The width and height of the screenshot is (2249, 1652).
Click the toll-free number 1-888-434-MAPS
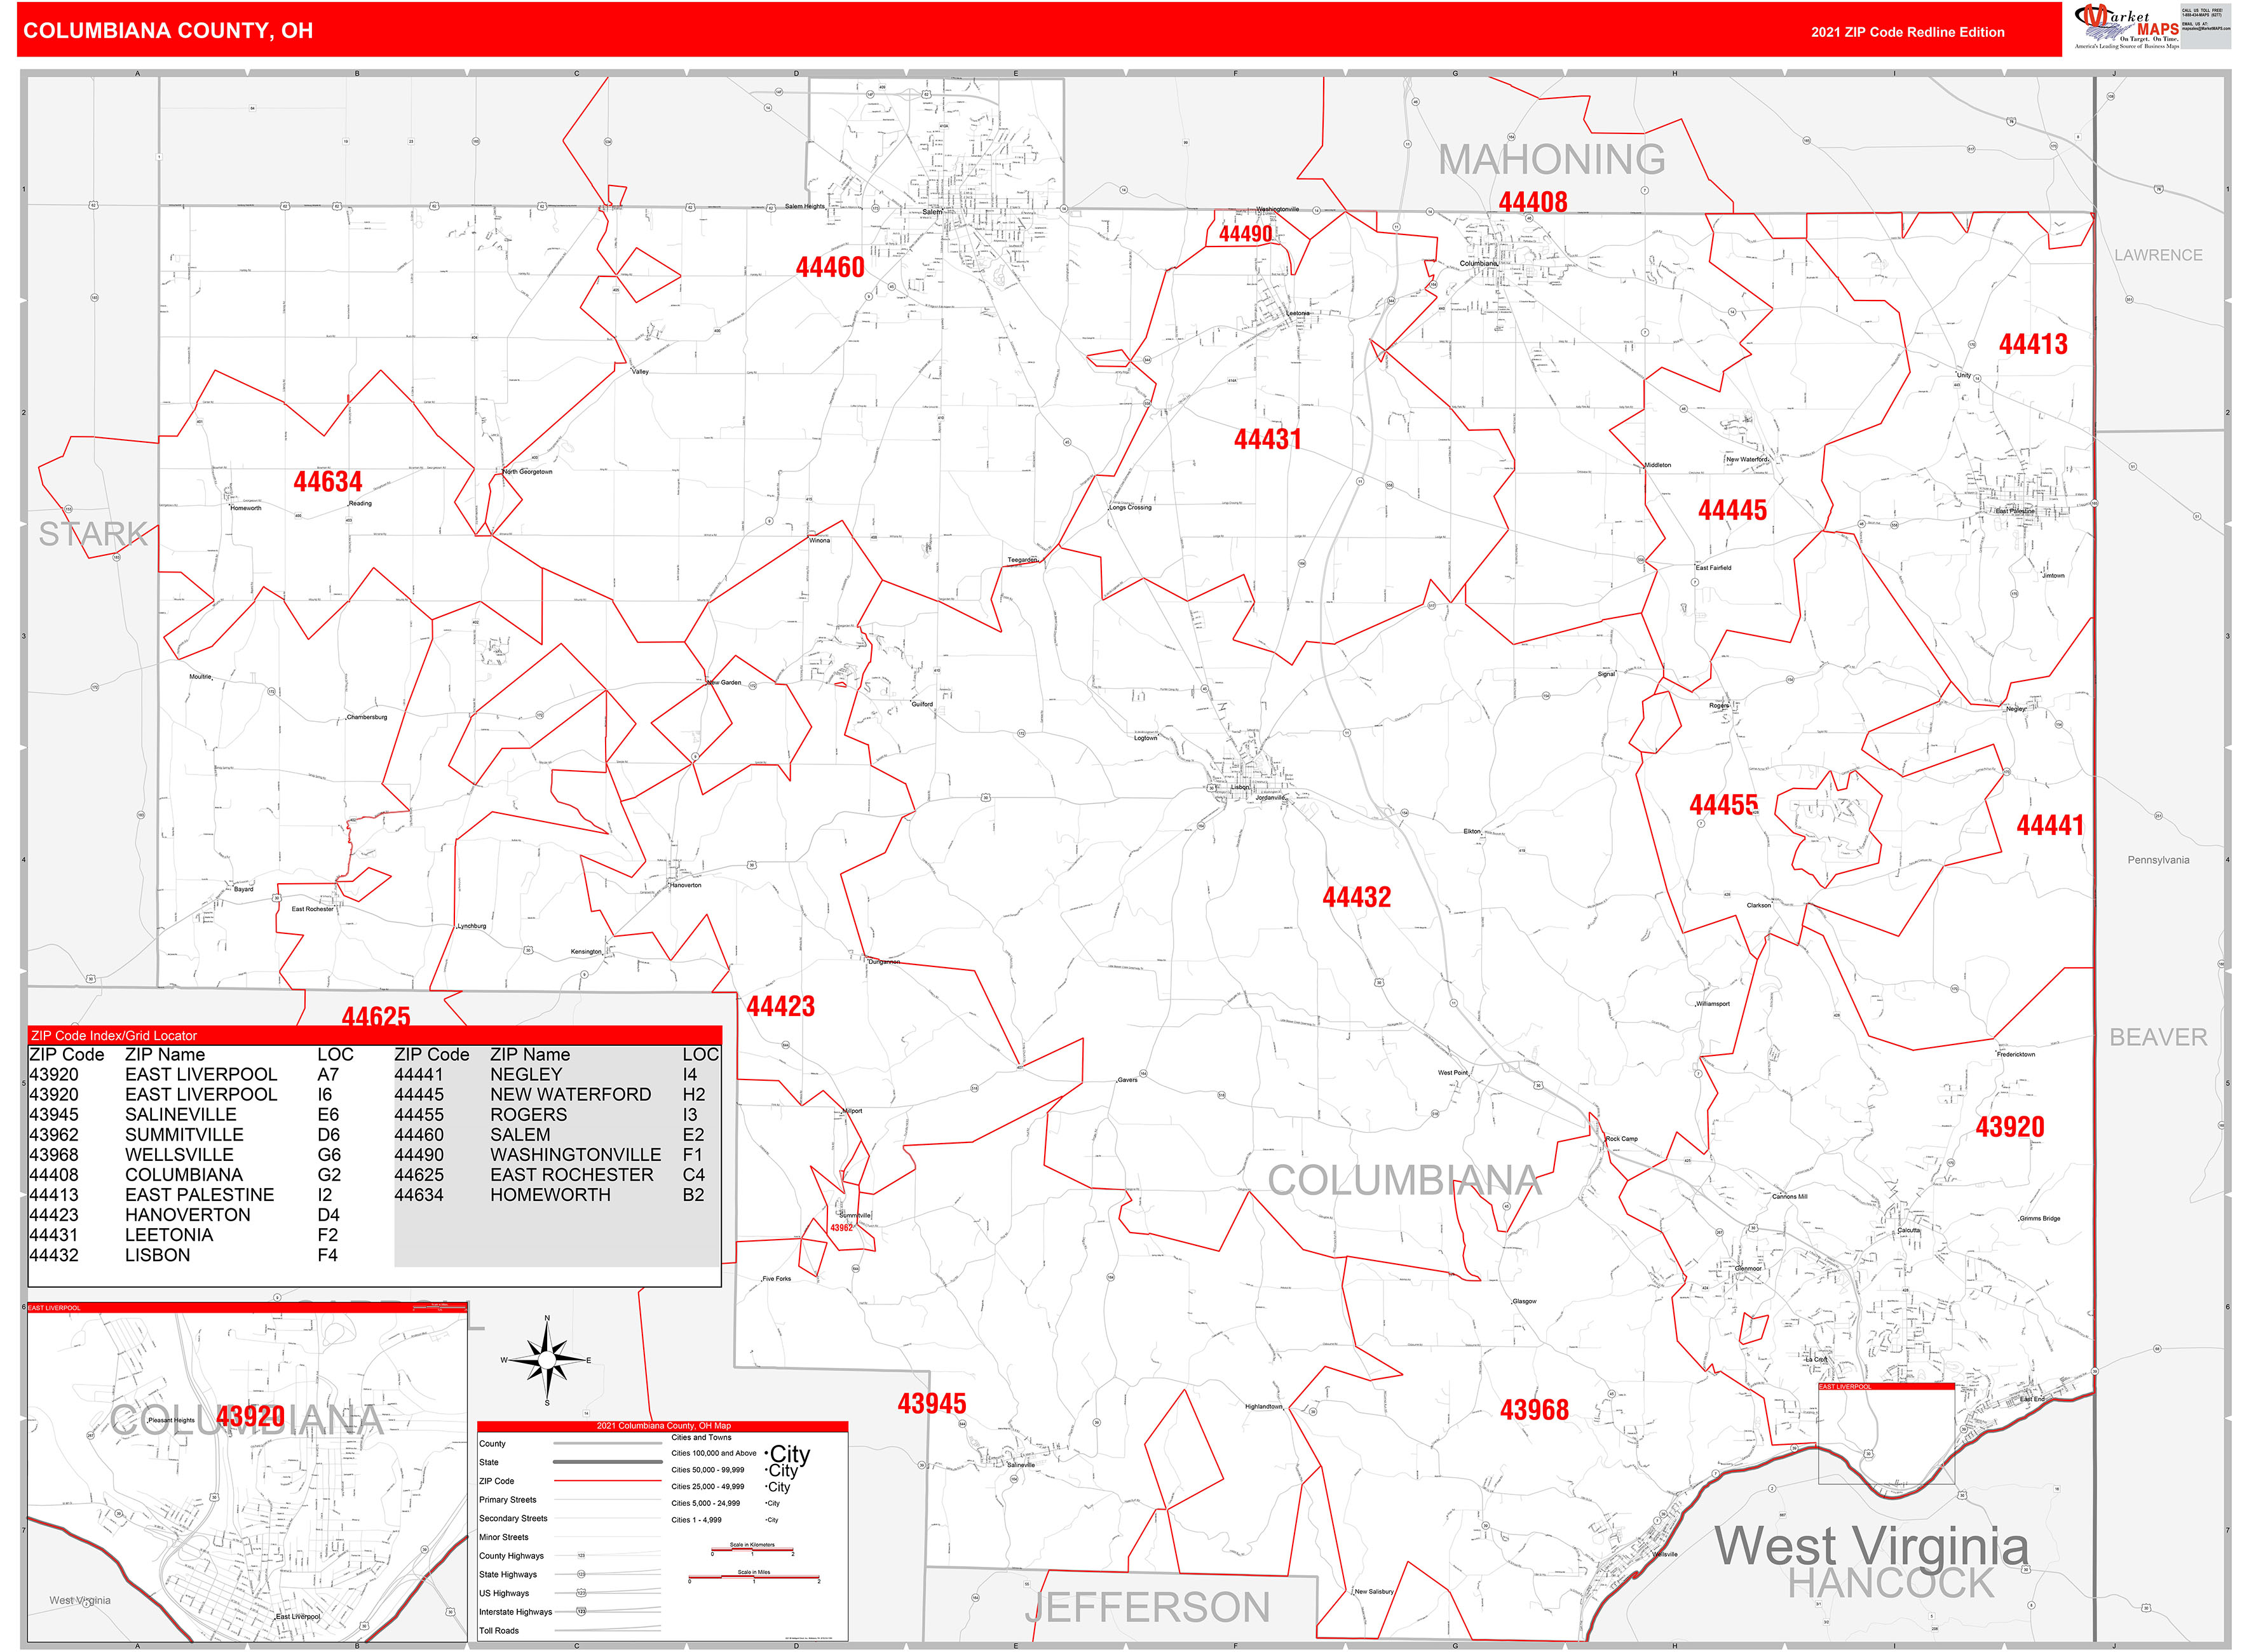pyautogui.click(x=2203, y=16)
